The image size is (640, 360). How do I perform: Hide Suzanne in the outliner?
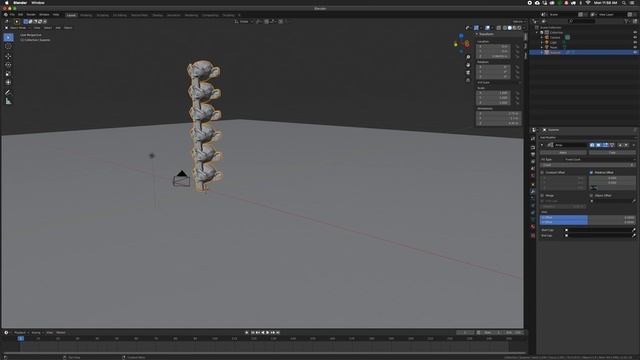tap(635, 52)
